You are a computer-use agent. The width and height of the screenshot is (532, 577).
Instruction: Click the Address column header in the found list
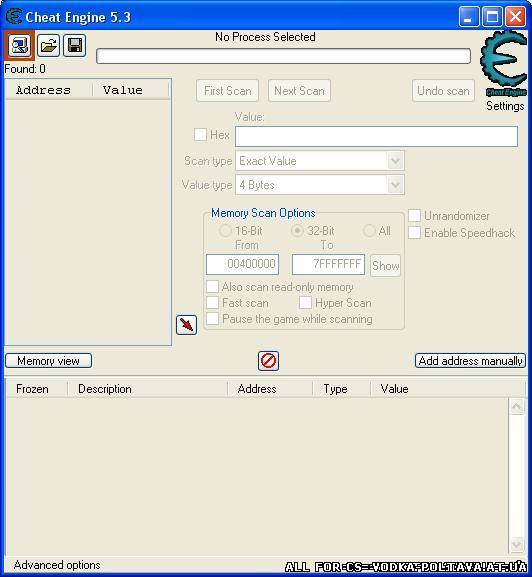(49, 90)
